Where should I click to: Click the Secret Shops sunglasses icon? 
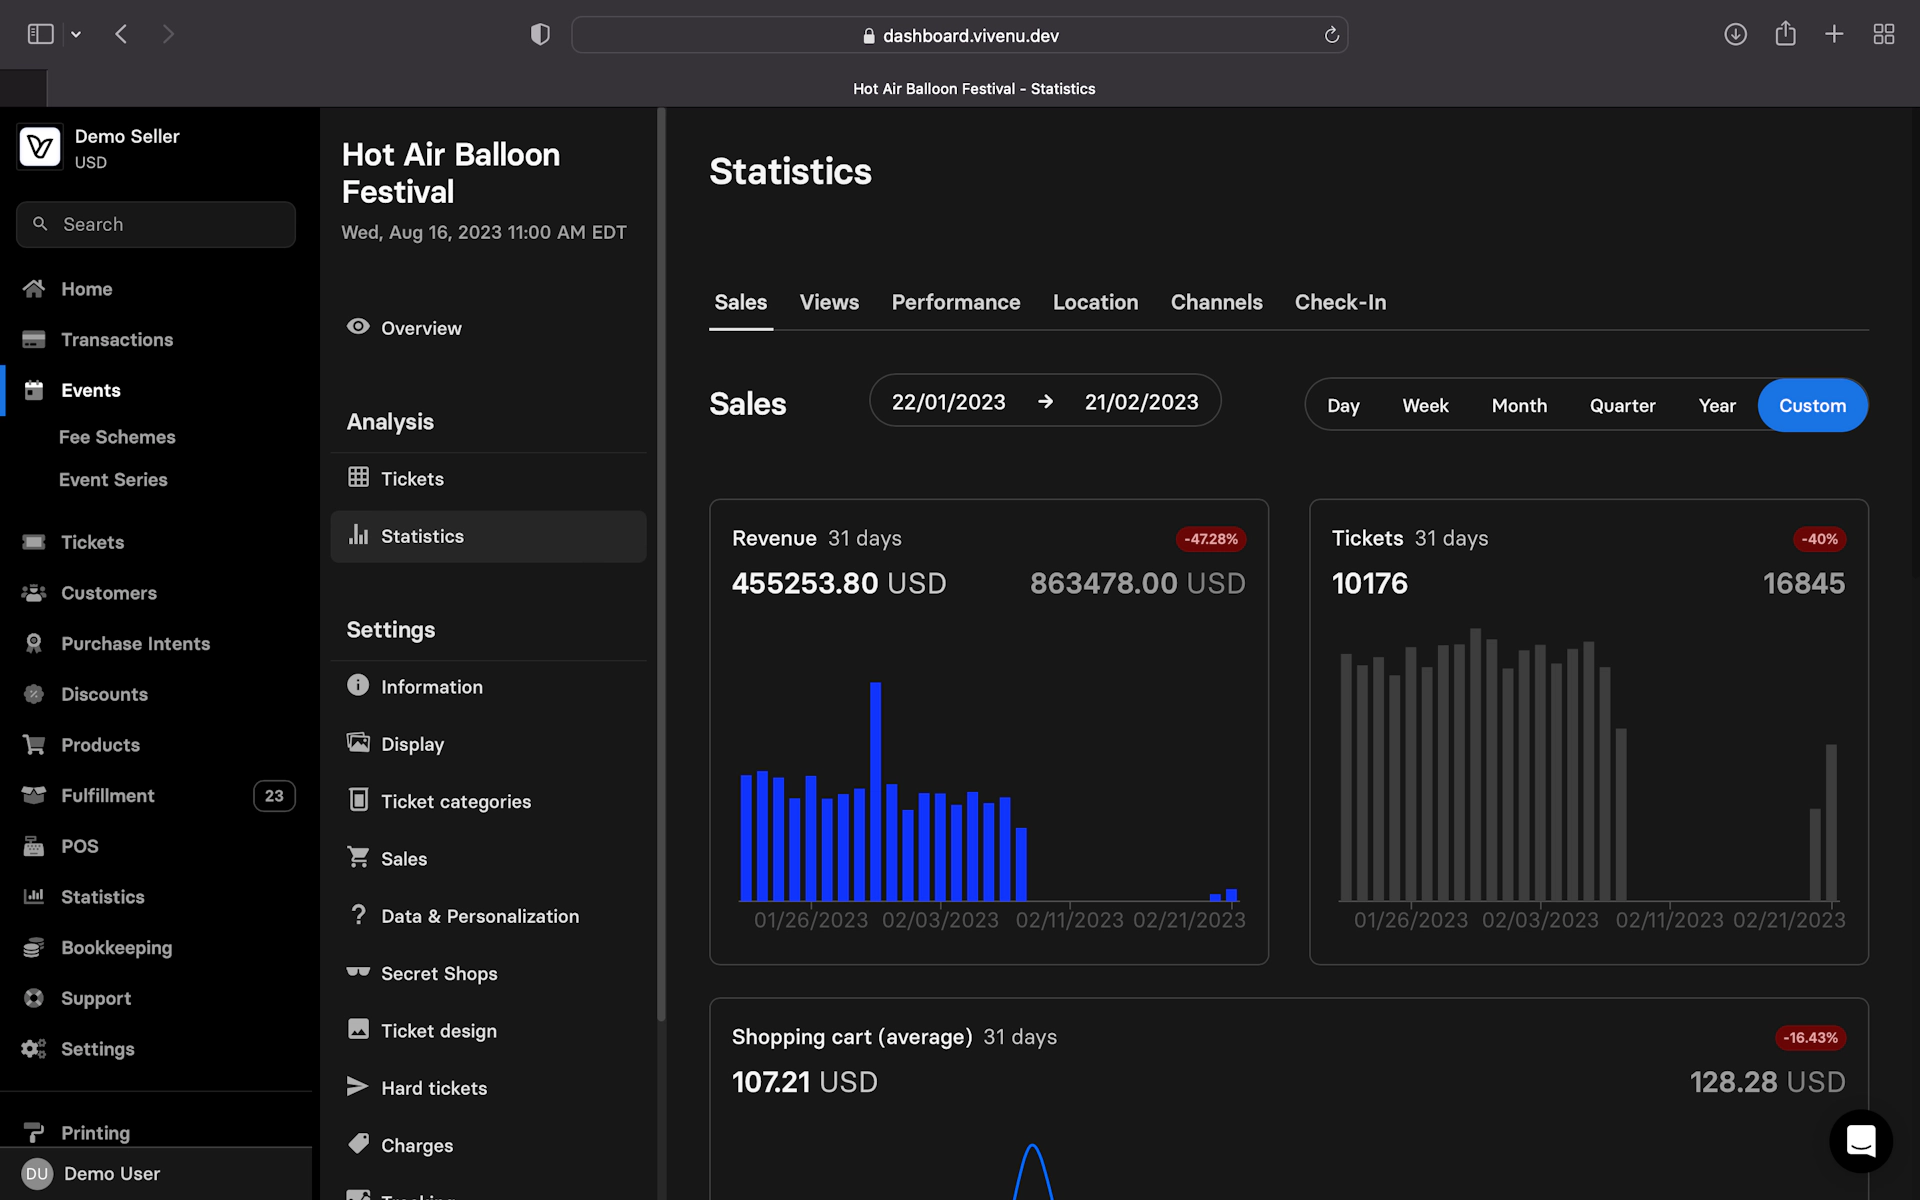(x=358, y=972)
